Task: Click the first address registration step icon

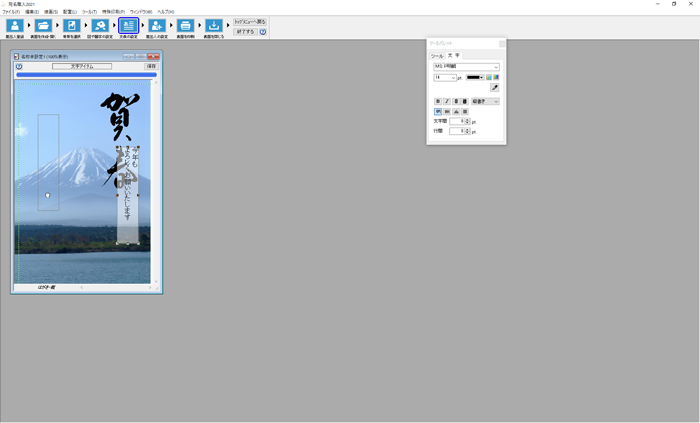Action: coord(14,26)
